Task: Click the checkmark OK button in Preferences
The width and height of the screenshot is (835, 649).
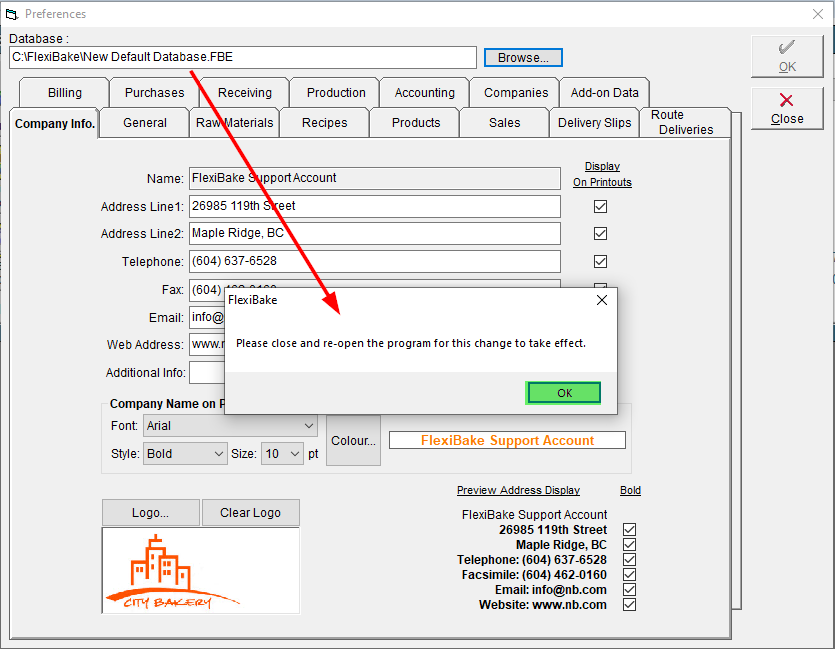Action: 787,56
